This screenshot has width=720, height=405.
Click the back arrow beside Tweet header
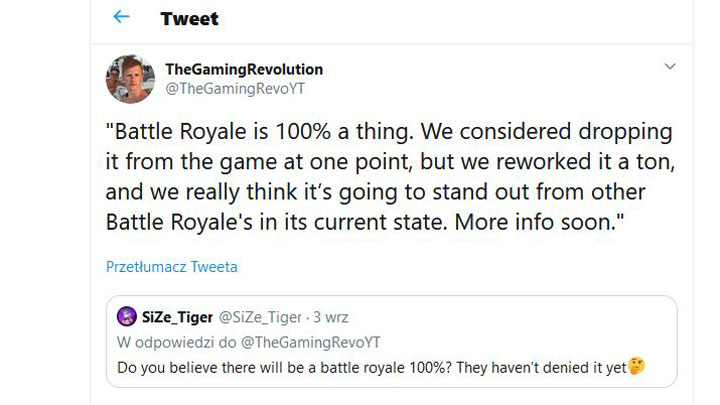[121, 17]
